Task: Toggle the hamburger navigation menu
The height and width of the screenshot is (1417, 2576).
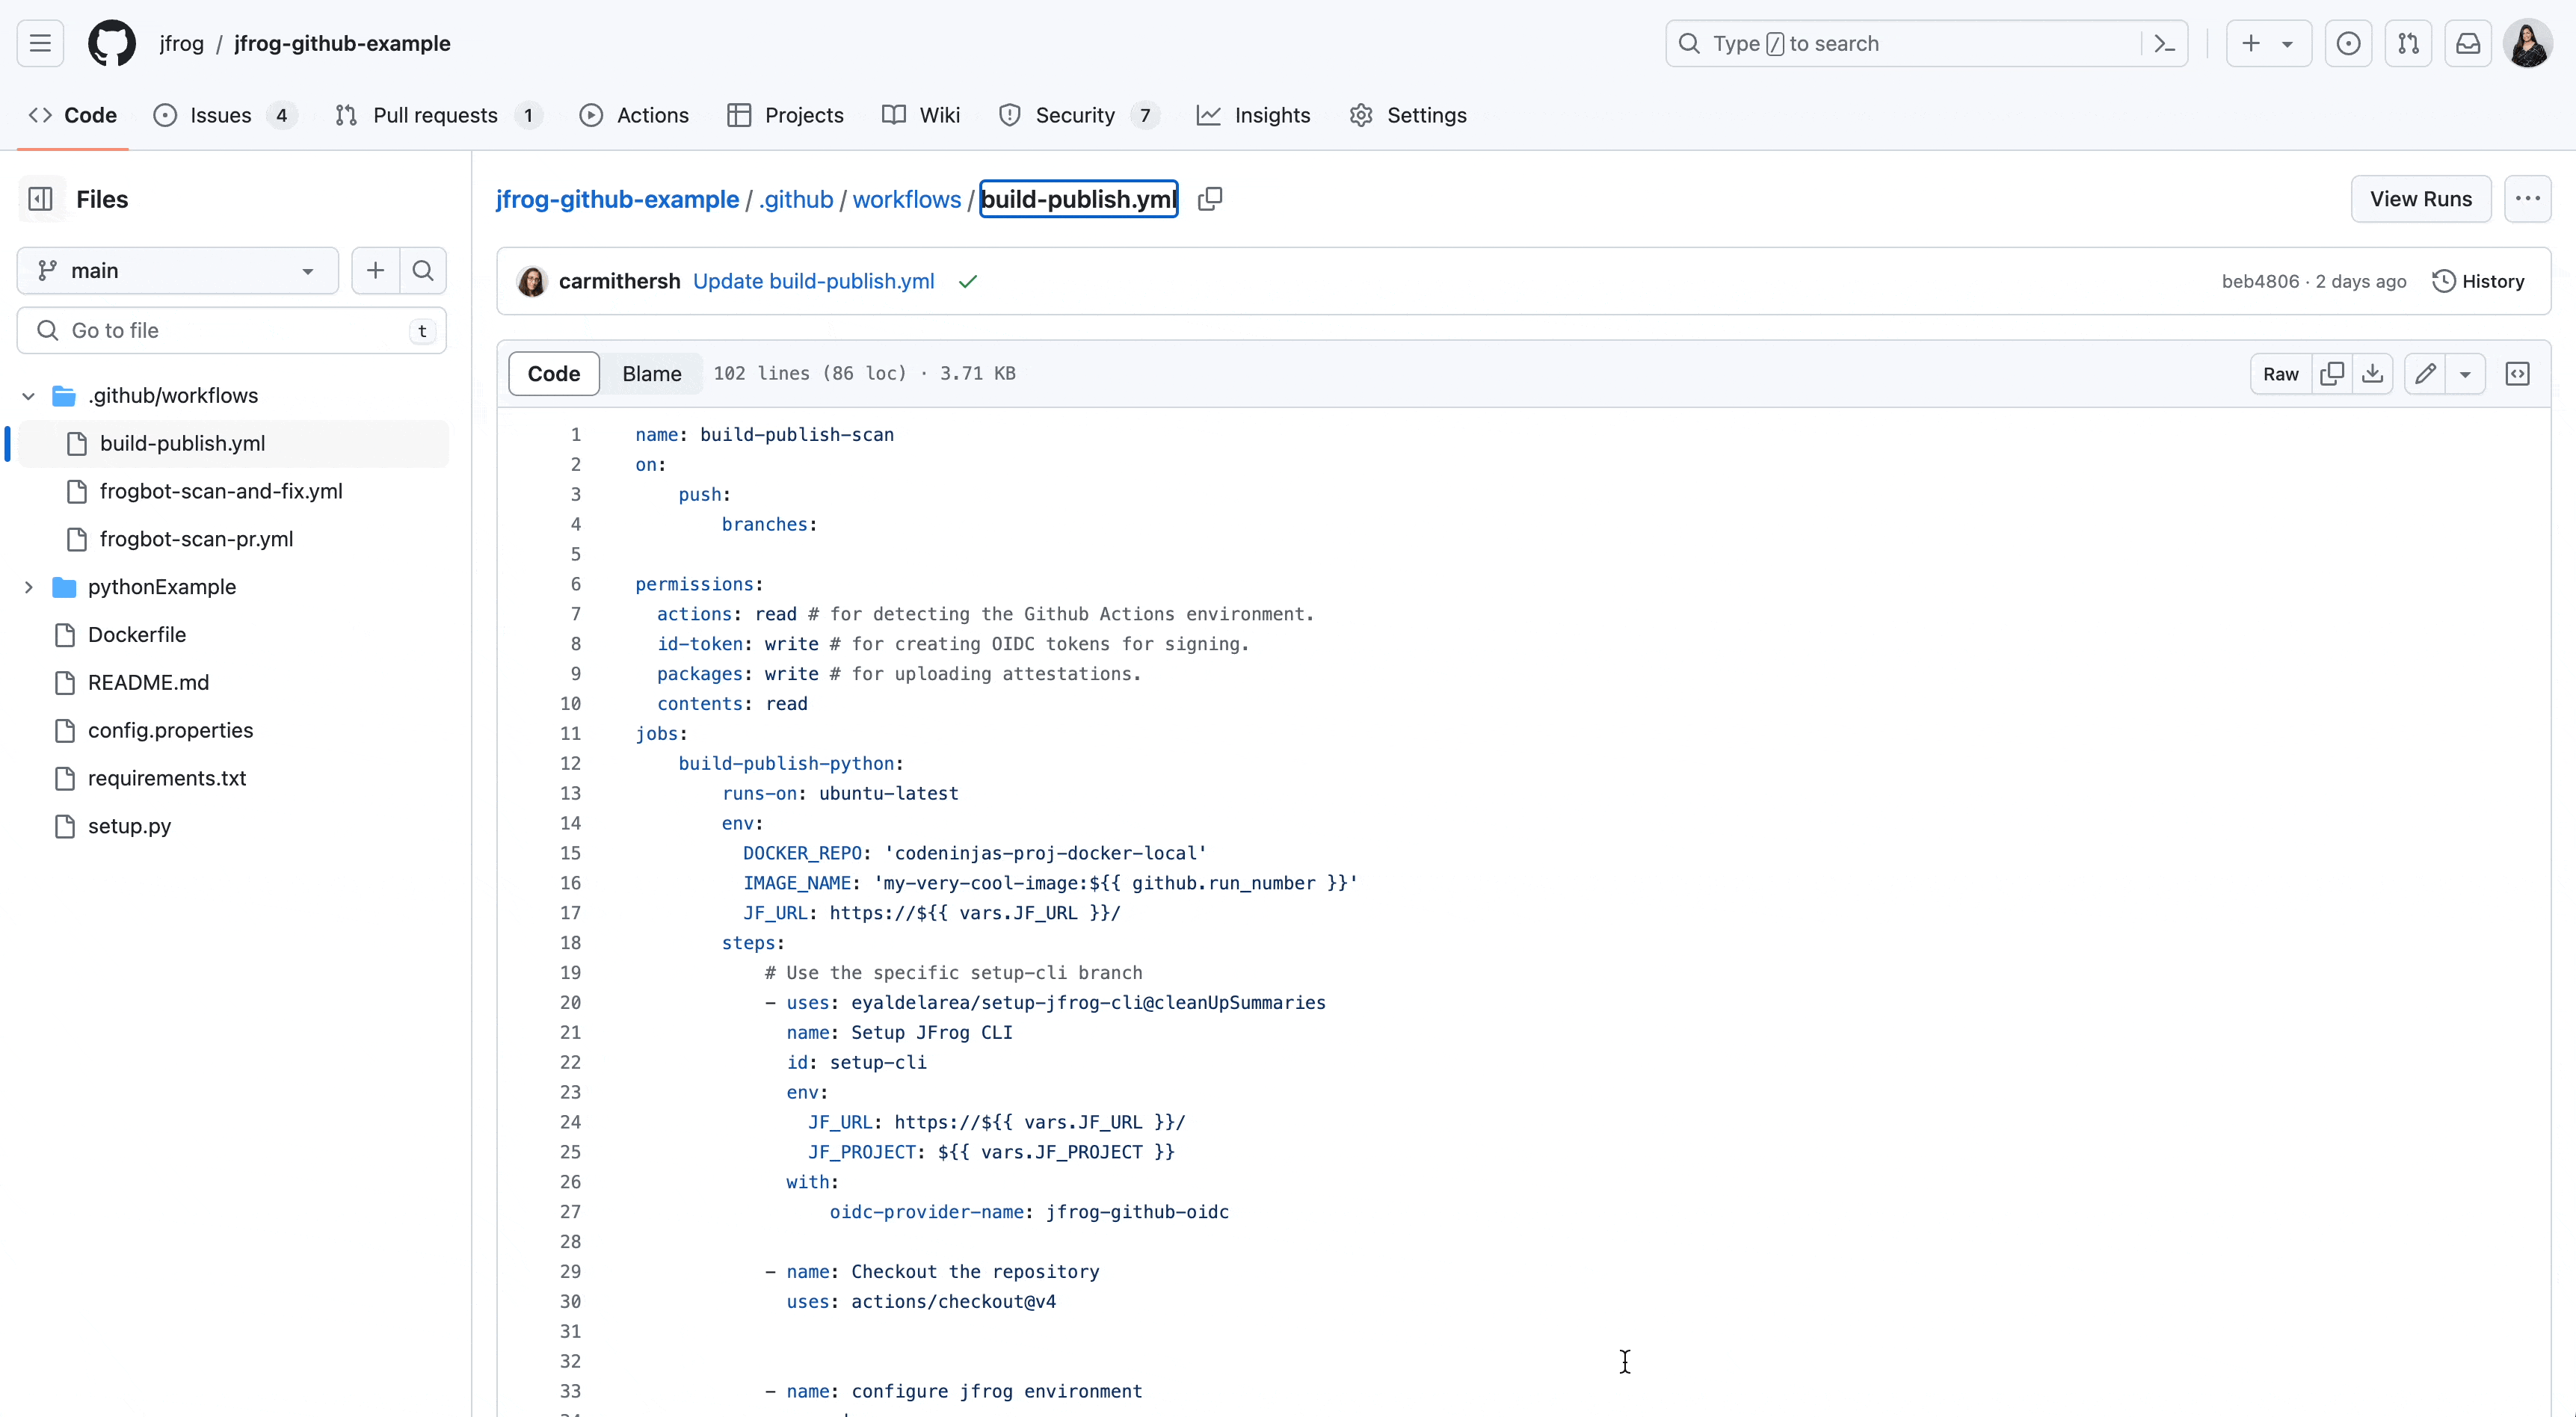Action: [x=39, y=43]
